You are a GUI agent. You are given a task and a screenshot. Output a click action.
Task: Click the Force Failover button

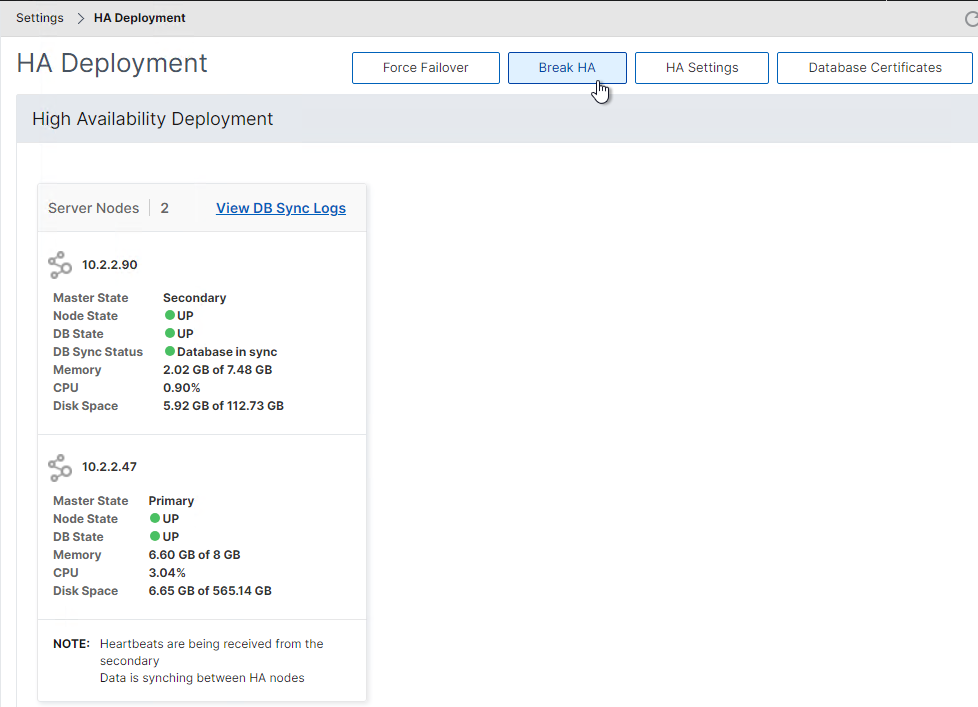[425, 68]
